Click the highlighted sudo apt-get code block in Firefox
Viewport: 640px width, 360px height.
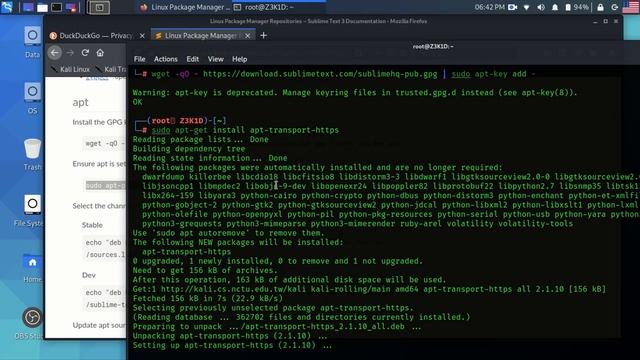pos(106,185)
